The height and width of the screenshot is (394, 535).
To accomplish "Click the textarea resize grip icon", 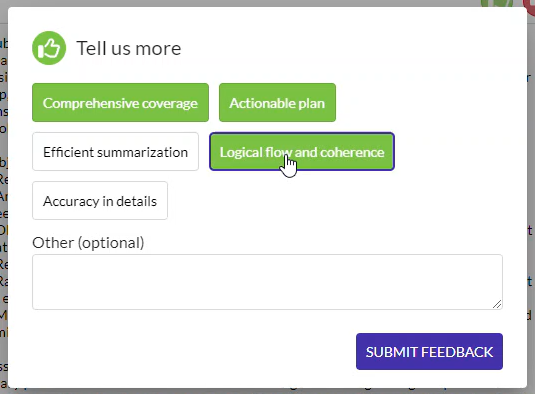I will click(497, 304).
